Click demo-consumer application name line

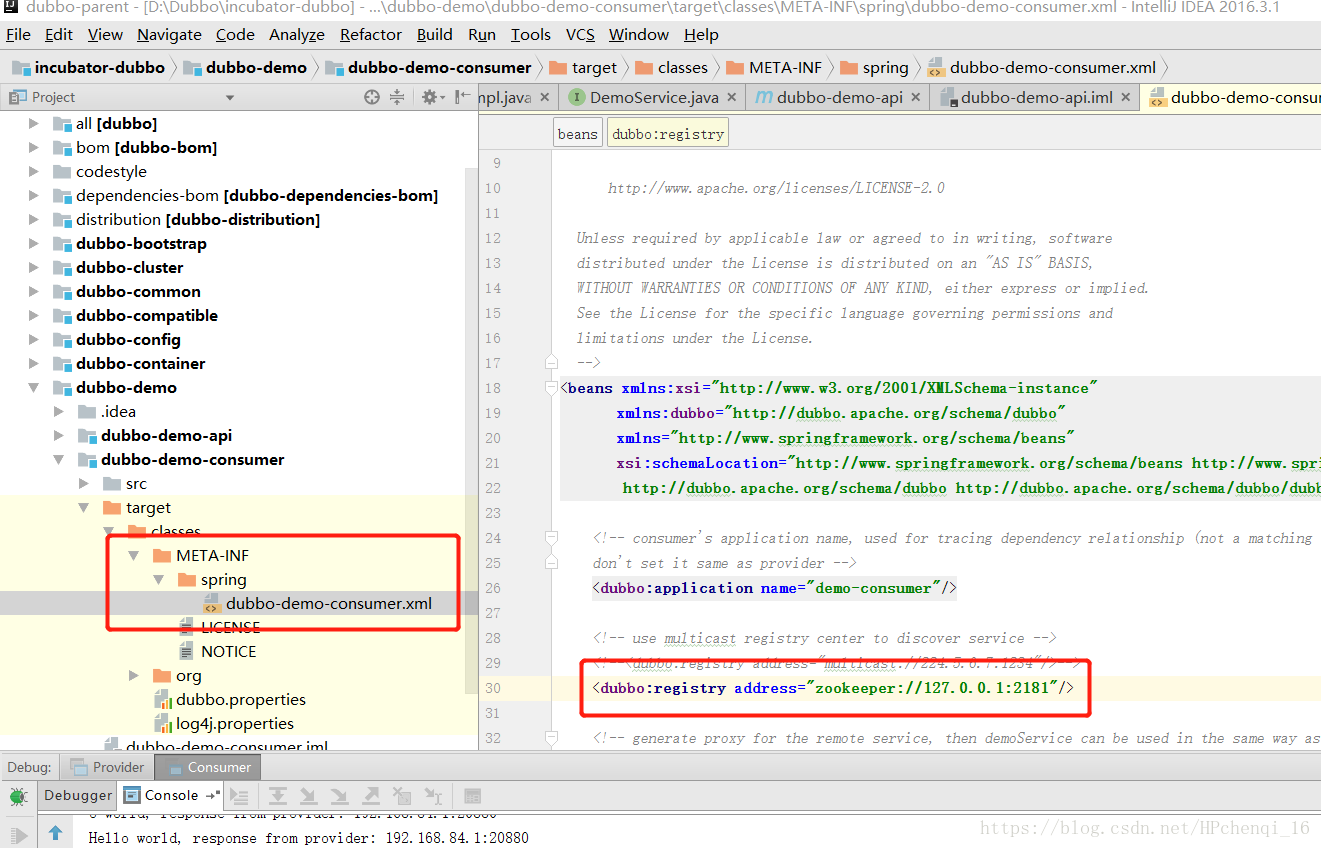774,588
